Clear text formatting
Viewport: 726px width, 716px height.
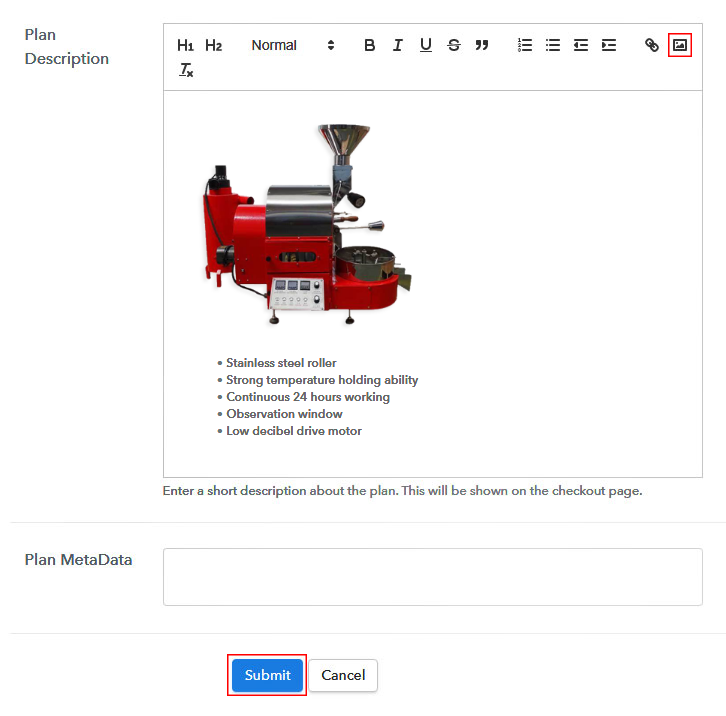click(x=186, y=70)
